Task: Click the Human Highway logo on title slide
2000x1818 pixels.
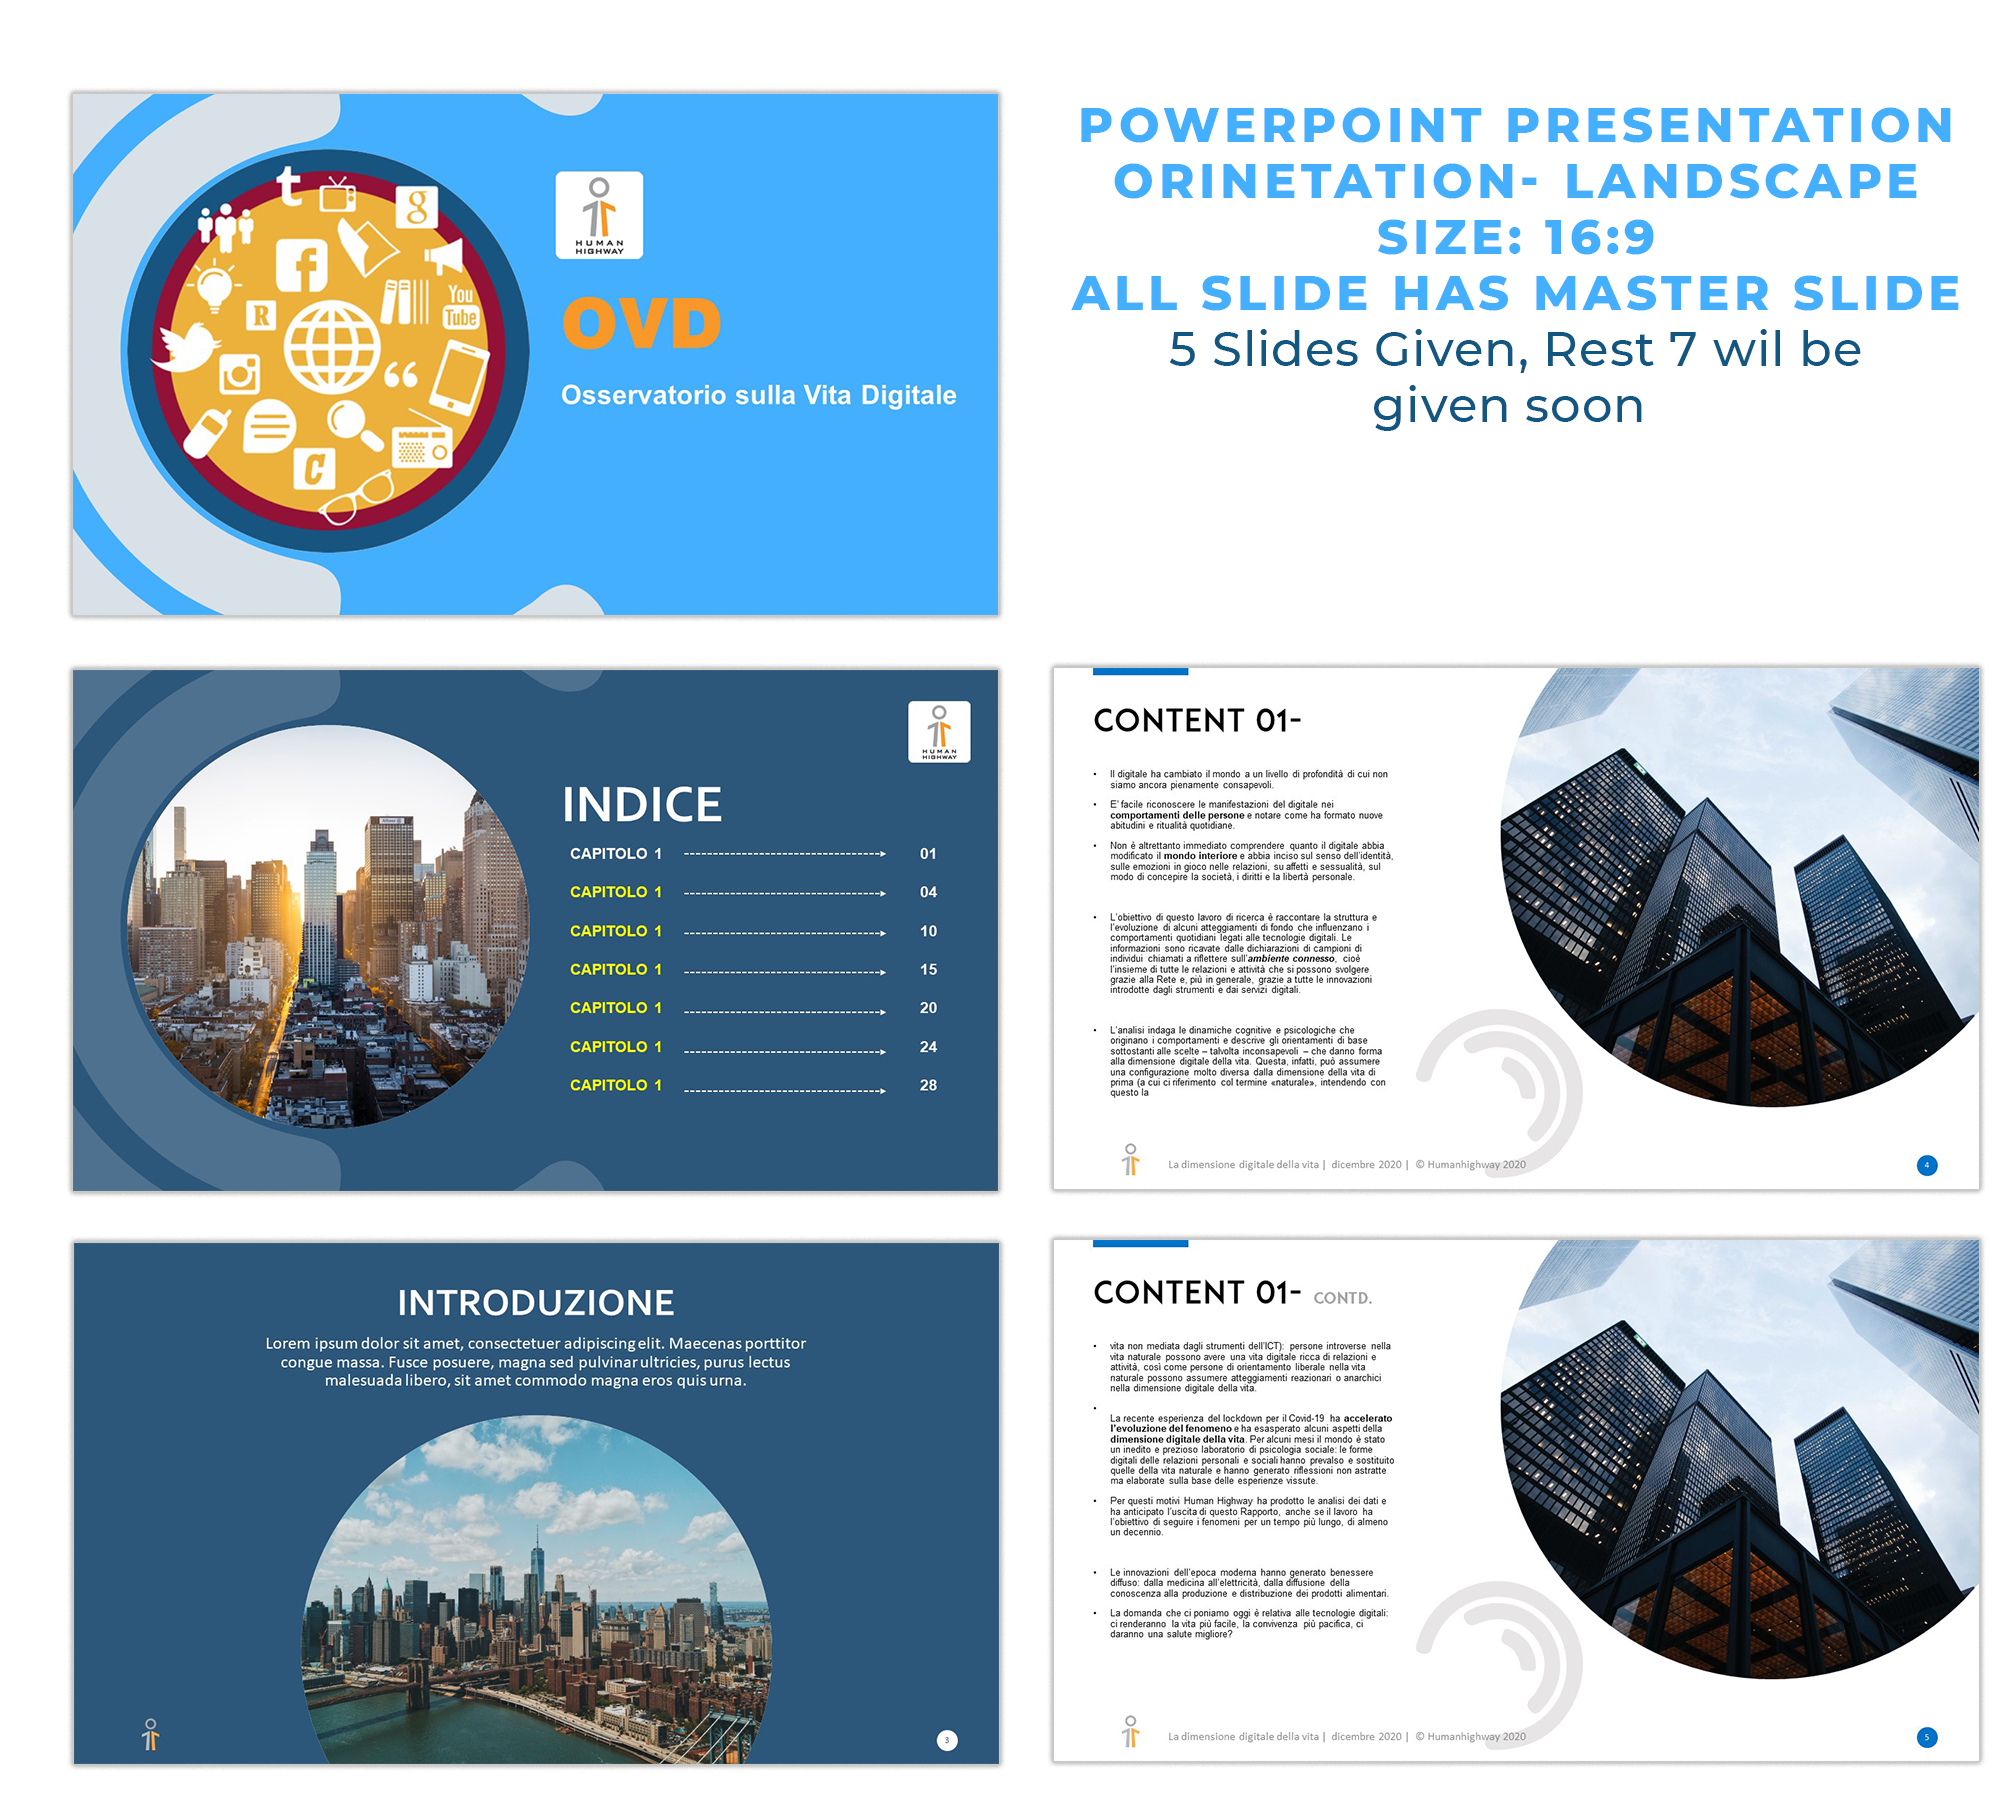Action: [x=599, y=215]
